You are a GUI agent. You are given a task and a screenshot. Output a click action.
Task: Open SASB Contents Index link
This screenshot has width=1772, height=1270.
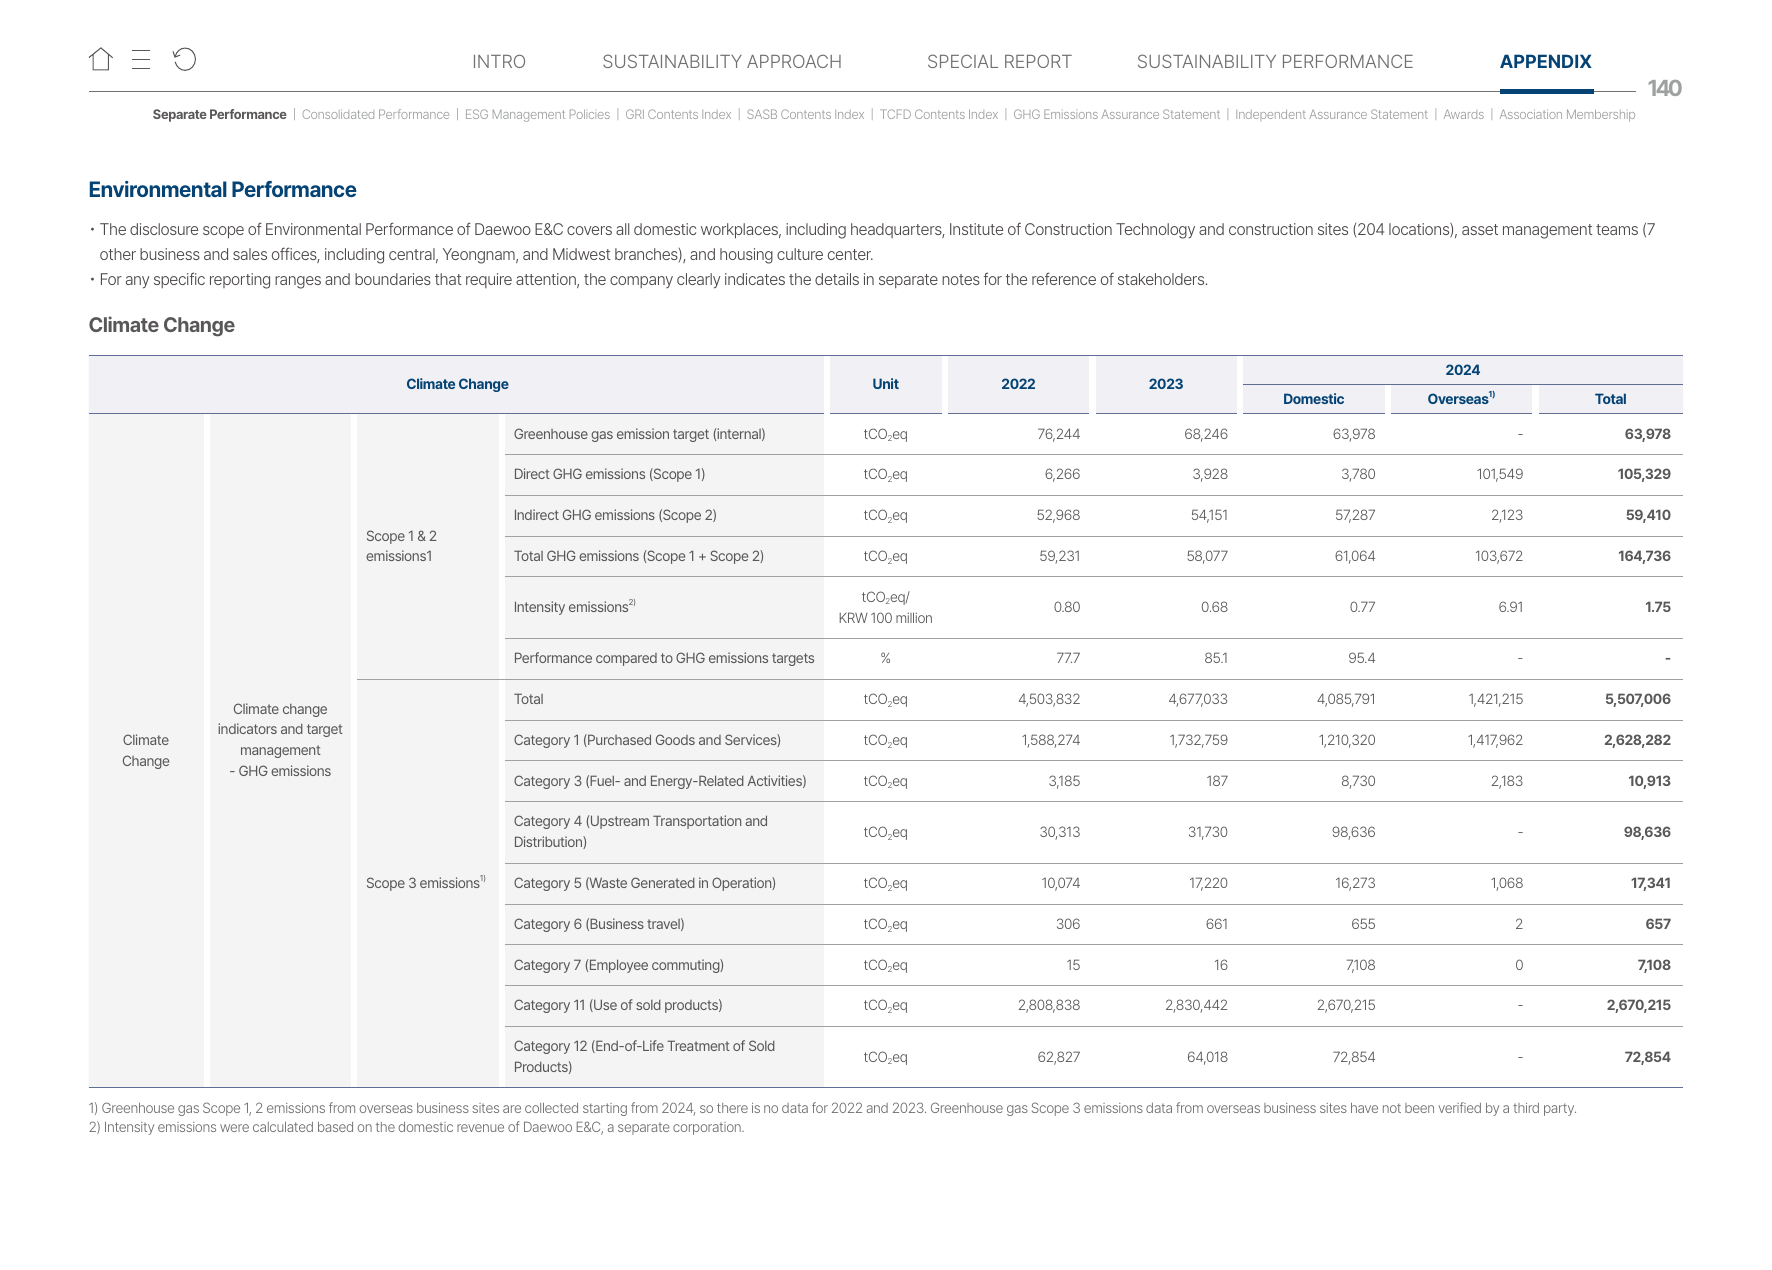point(805,115)
